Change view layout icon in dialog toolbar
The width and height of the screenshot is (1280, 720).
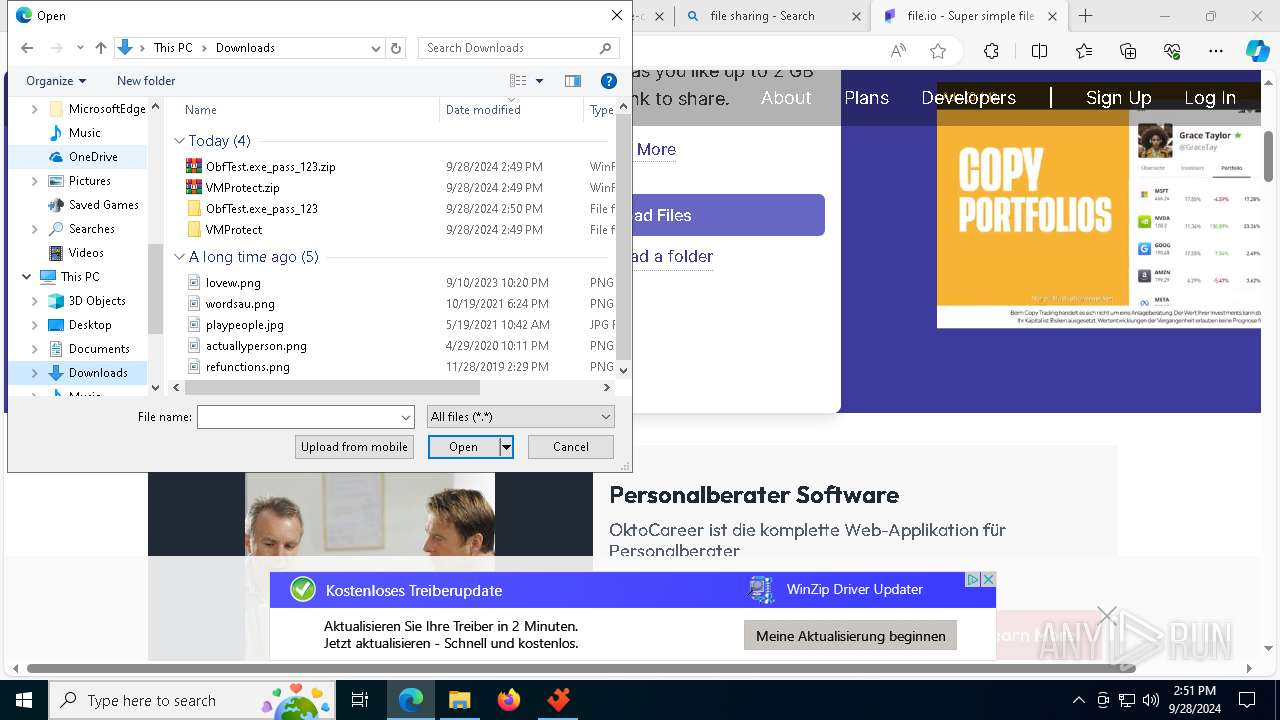click(x=518, y=81)
